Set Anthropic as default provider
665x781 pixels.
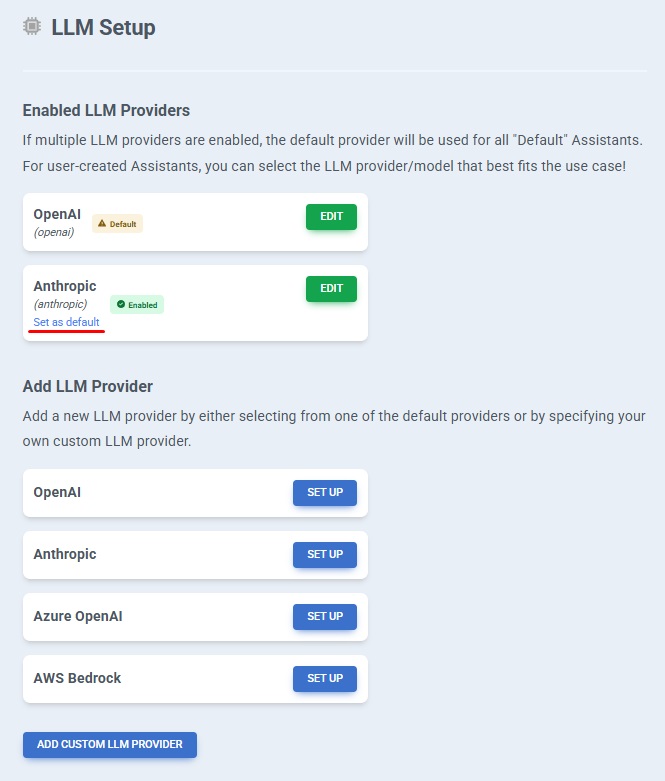coord(66,322)
